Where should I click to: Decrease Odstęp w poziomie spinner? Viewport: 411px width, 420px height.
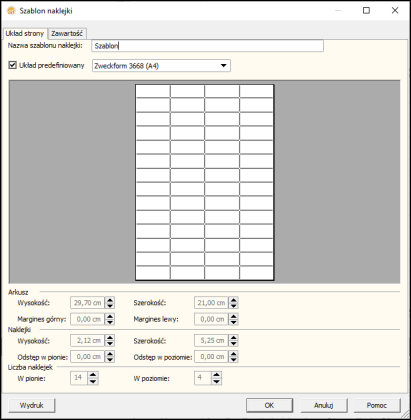[233, 360]
